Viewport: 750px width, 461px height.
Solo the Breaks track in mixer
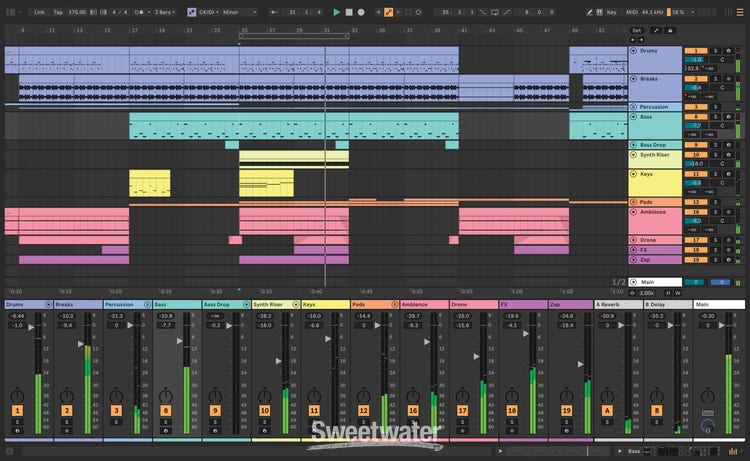point(66,423)
